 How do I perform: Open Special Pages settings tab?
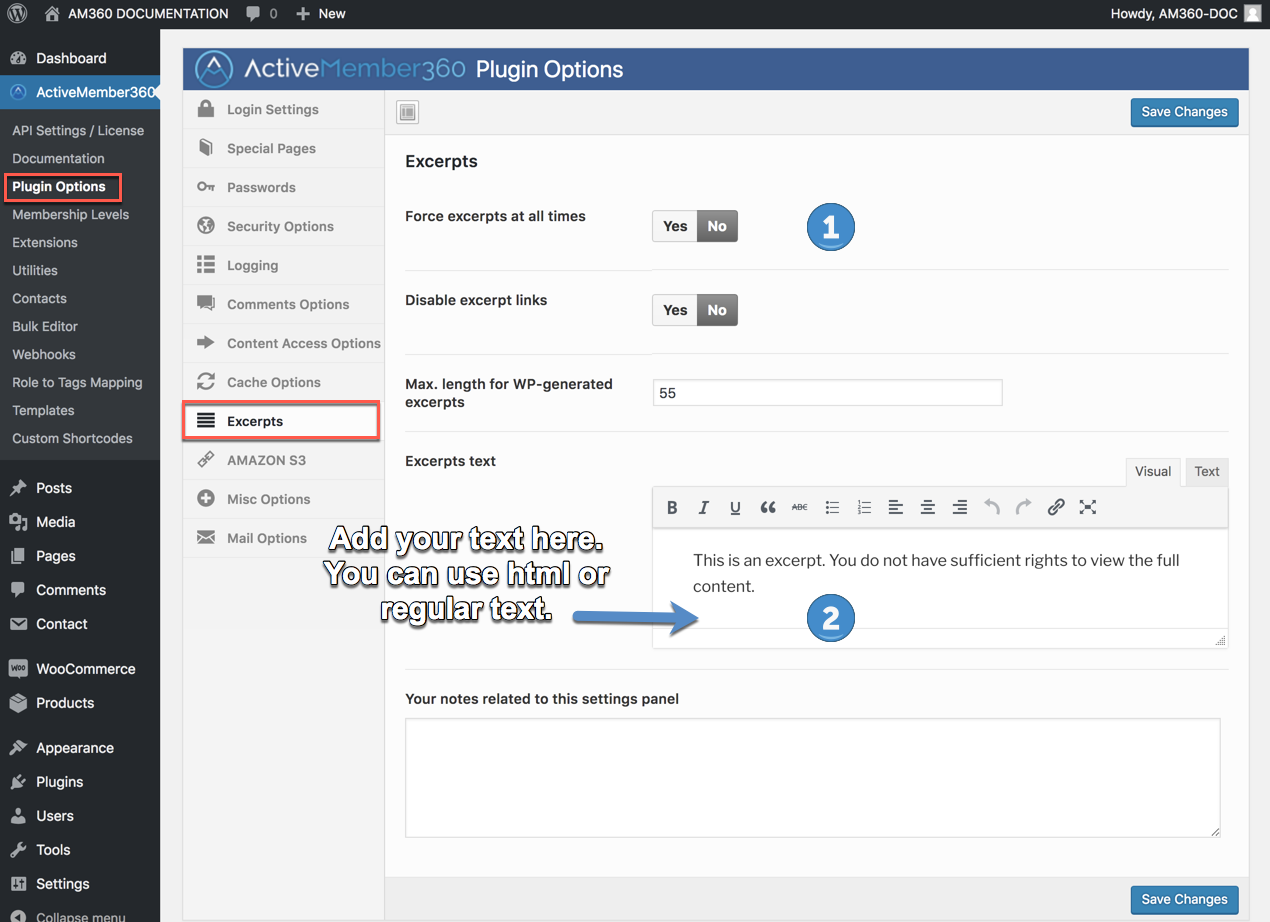click(x=284, y=148)
